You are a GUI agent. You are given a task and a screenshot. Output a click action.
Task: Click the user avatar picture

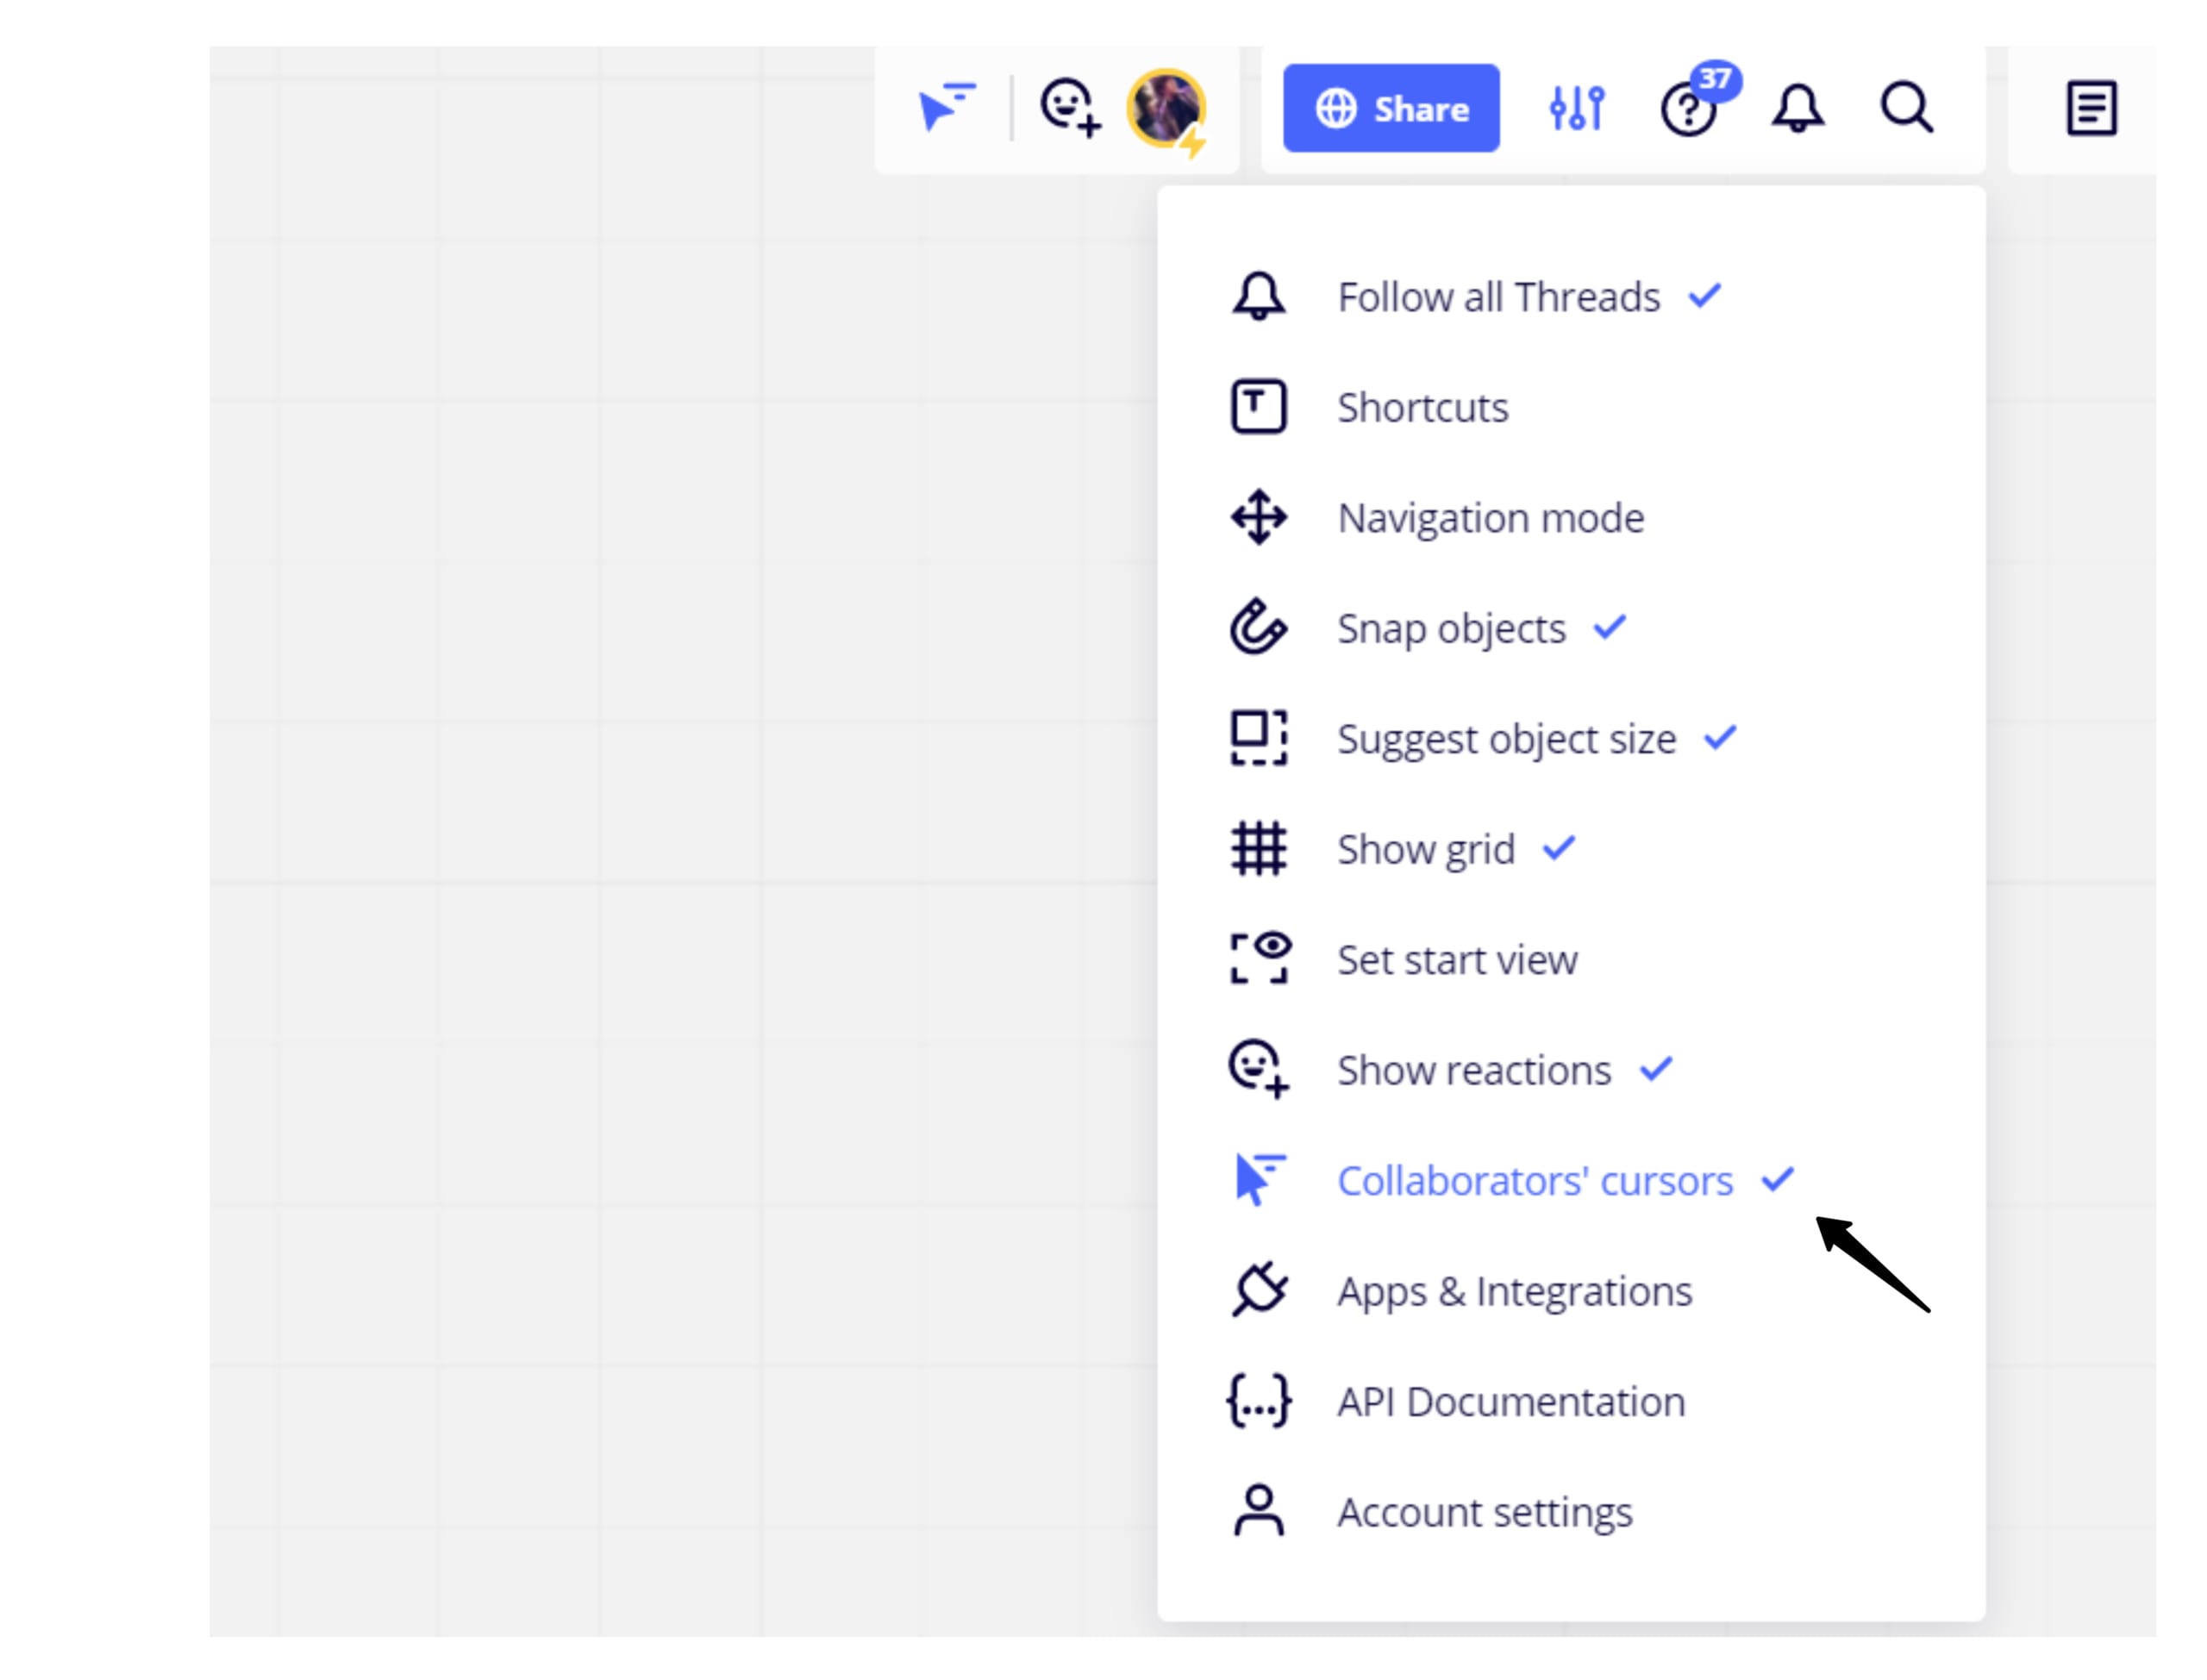coord(1165,108)
